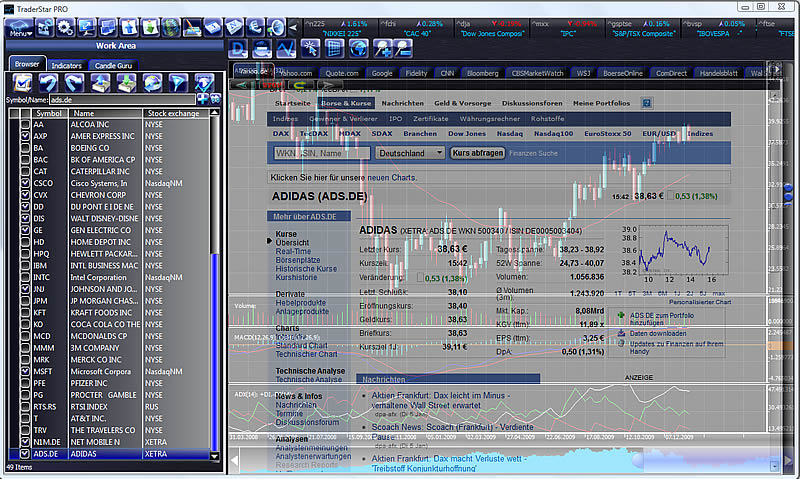Click the megaphone alerts toolbar icon
Image resolution: width=800 pixels, height=479 pixels.
(x=276, y=27)
